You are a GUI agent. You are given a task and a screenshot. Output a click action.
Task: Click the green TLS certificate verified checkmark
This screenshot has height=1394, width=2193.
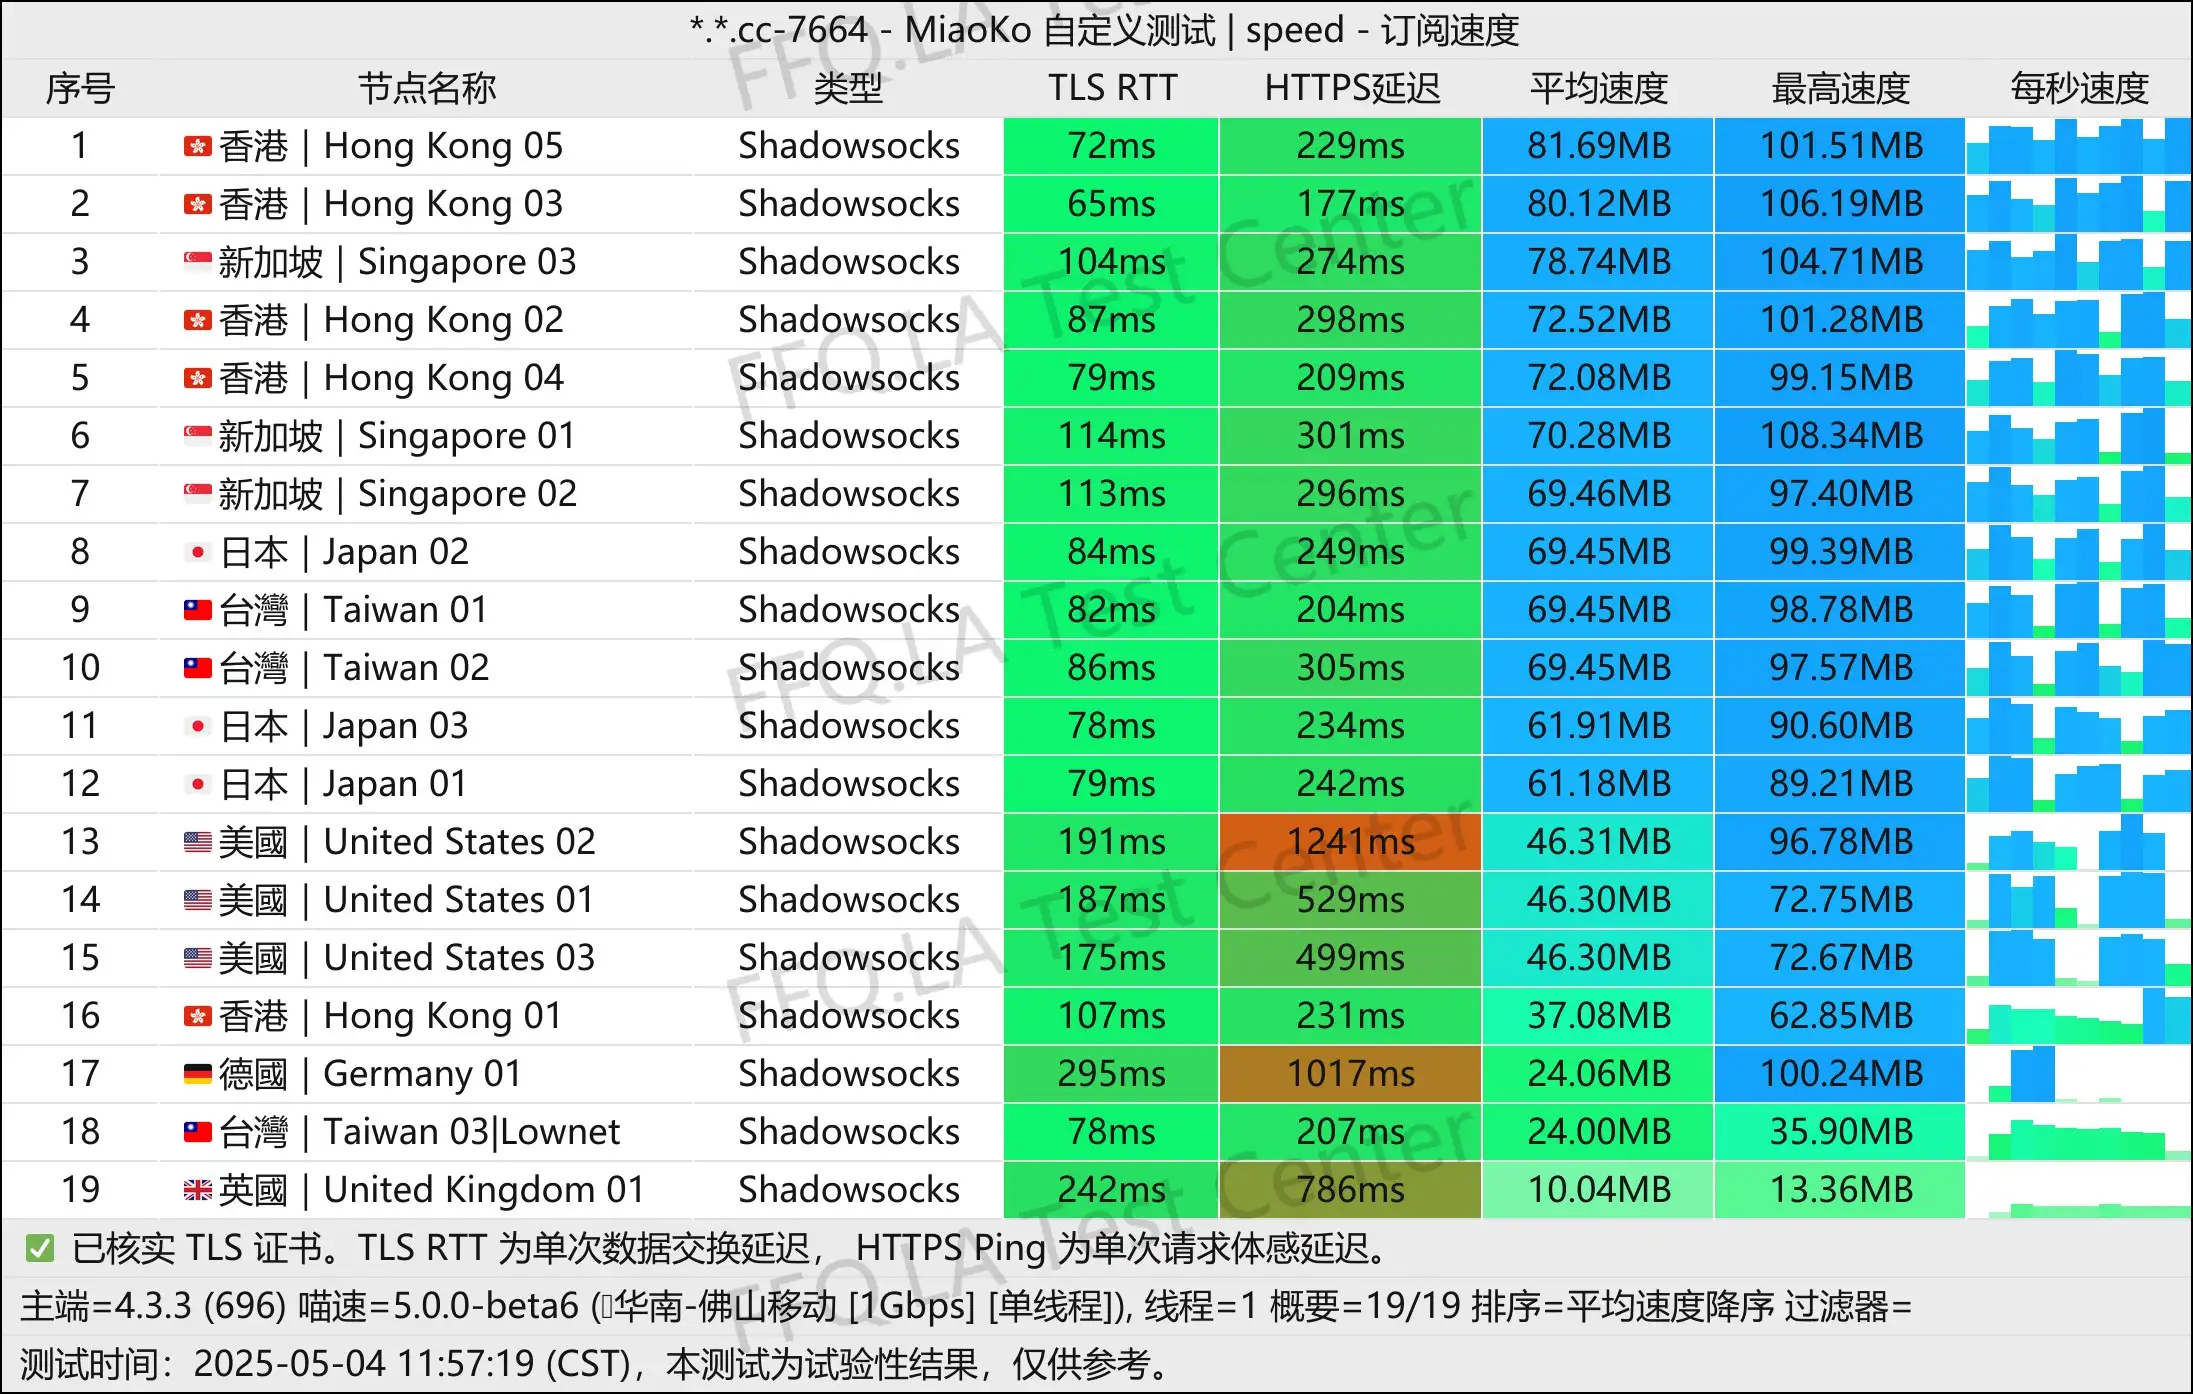click(40, 1248)
